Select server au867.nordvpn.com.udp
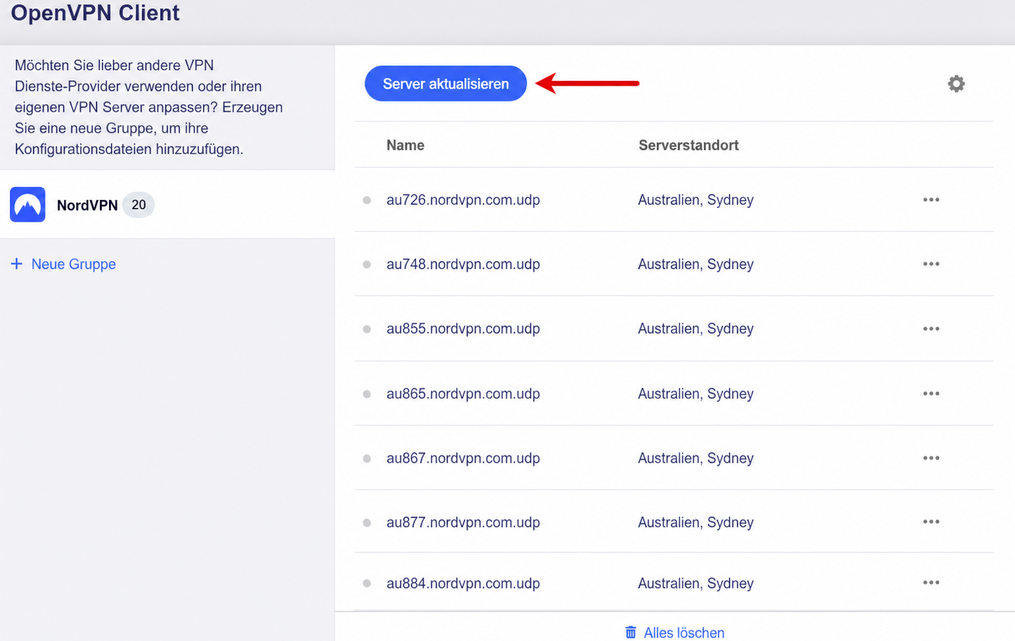Screen dimensions: 1015x641 click(x=463, y=458)
